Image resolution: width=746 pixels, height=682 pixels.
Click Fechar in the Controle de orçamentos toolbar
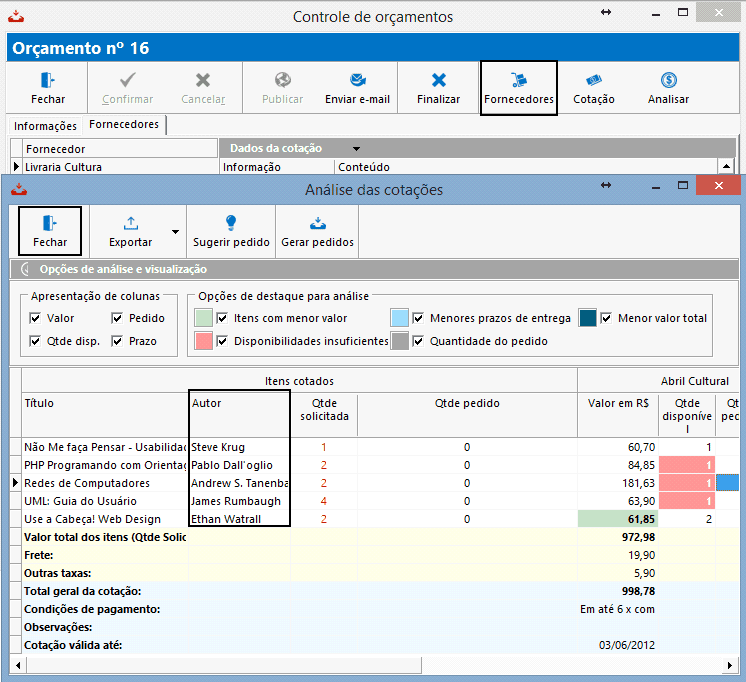[48, 88]
